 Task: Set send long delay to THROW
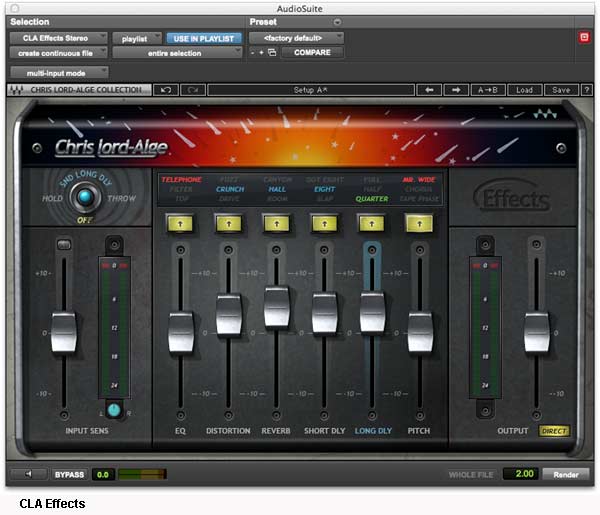click(122, 198)
